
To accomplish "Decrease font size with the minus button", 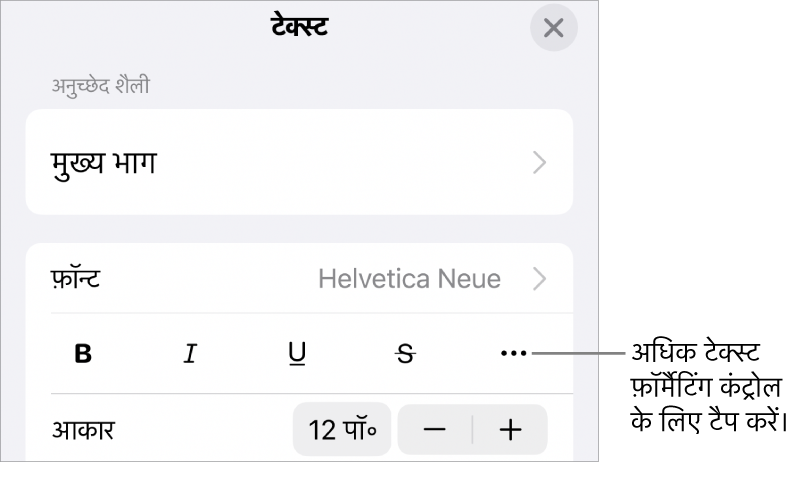I will click(434, 431).
